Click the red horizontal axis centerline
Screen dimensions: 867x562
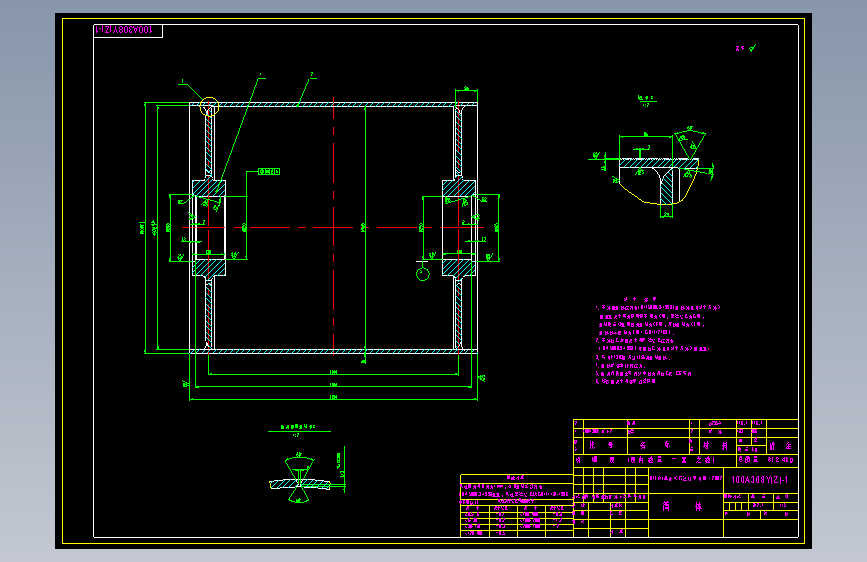[333, 227]
